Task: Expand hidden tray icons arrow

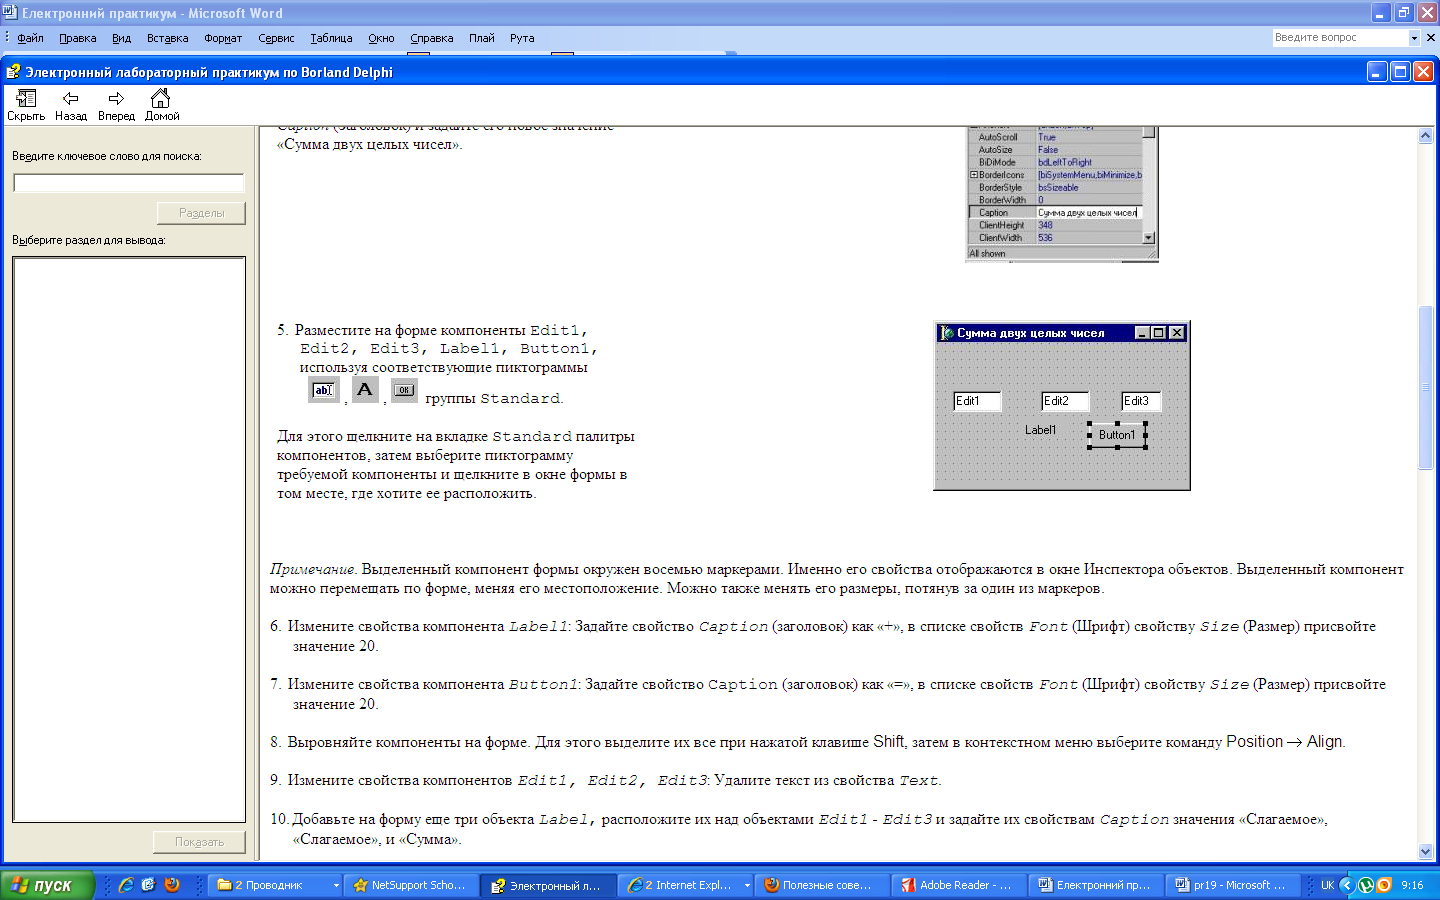Action: (x=1346, y=885)
